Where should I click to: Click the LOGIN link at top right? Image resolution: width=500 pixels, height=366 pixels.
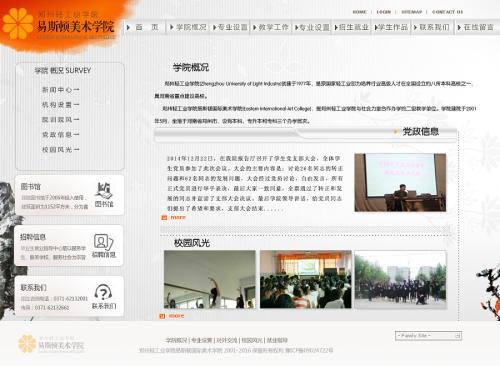click(x=383, y=12)
